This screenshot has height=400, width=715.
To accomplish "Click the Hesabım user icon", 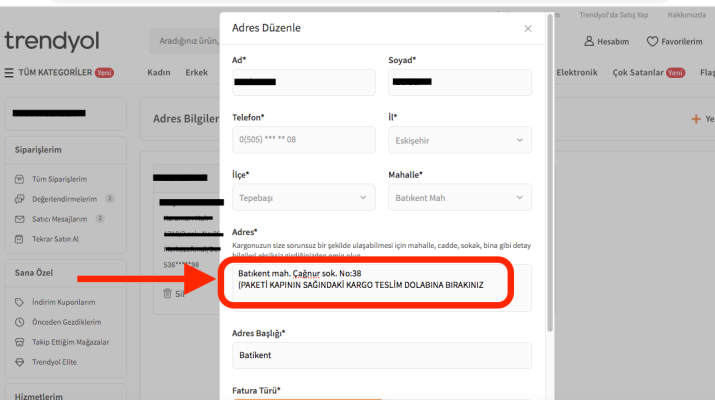I will tap(589, 41).
